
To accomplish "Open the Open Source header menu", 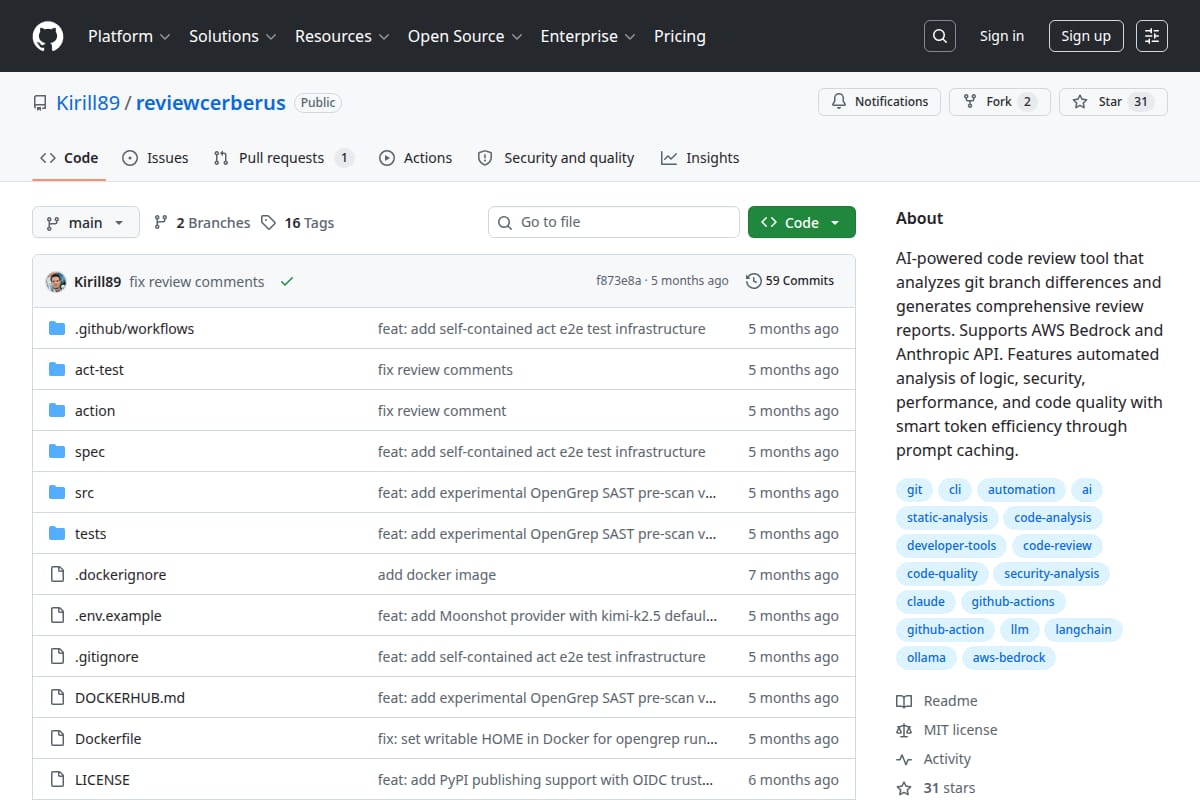I will tap(465, 36).
